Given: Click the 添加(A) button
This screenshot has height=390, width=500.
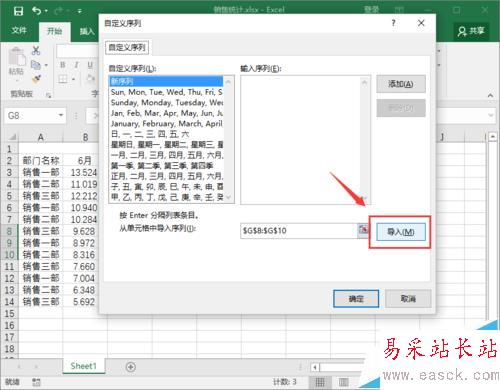Looking at the screenshot, I should [x=401, y=84].
